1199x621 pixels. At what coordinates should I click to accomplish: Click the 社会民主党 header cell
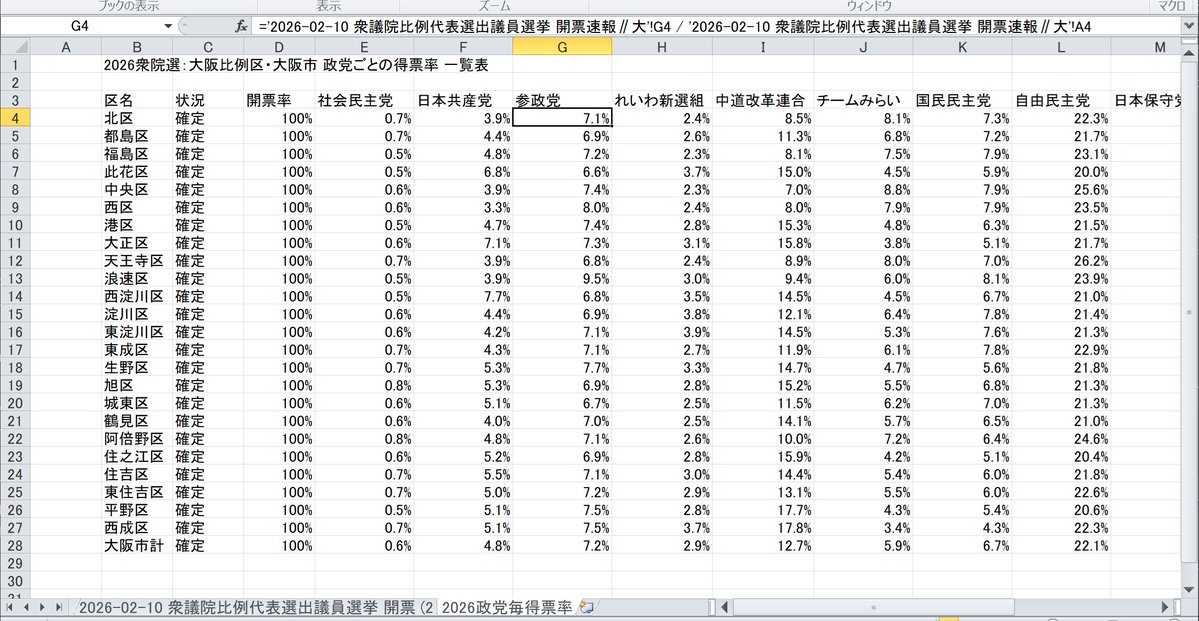coord(363,100)
